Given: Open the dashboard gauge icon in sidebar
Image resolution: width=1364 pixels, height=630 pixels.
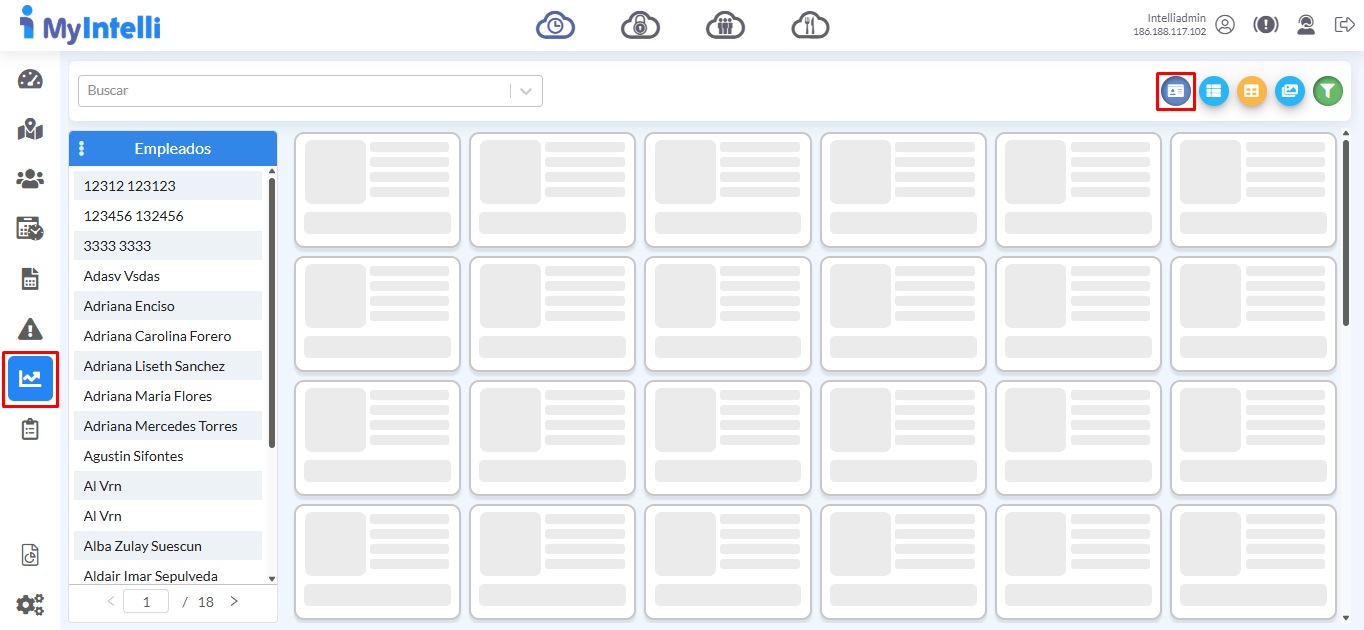Looking at the screenshot, I should coord(30,80).
